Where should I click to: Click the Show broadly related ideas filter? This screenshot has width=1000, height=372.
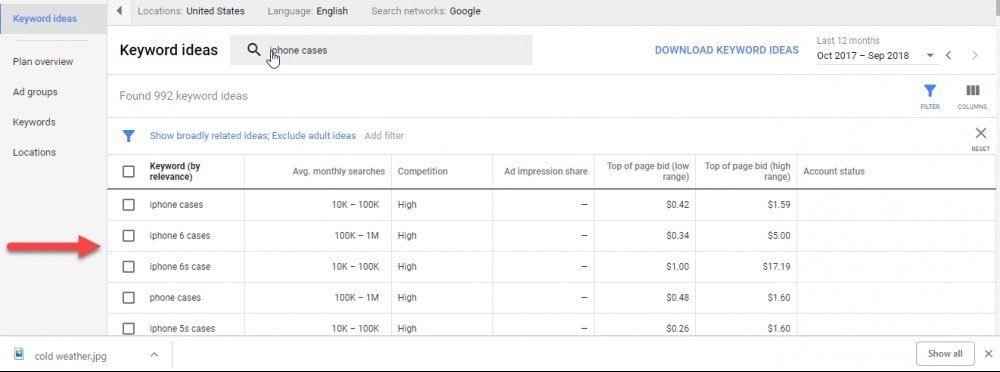click(x=253, y=135)
